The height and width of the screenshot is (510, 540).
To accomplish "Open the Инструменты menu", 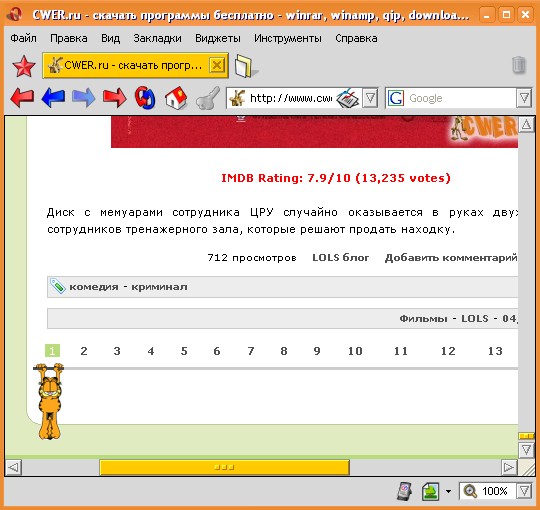I will [288, 38].
